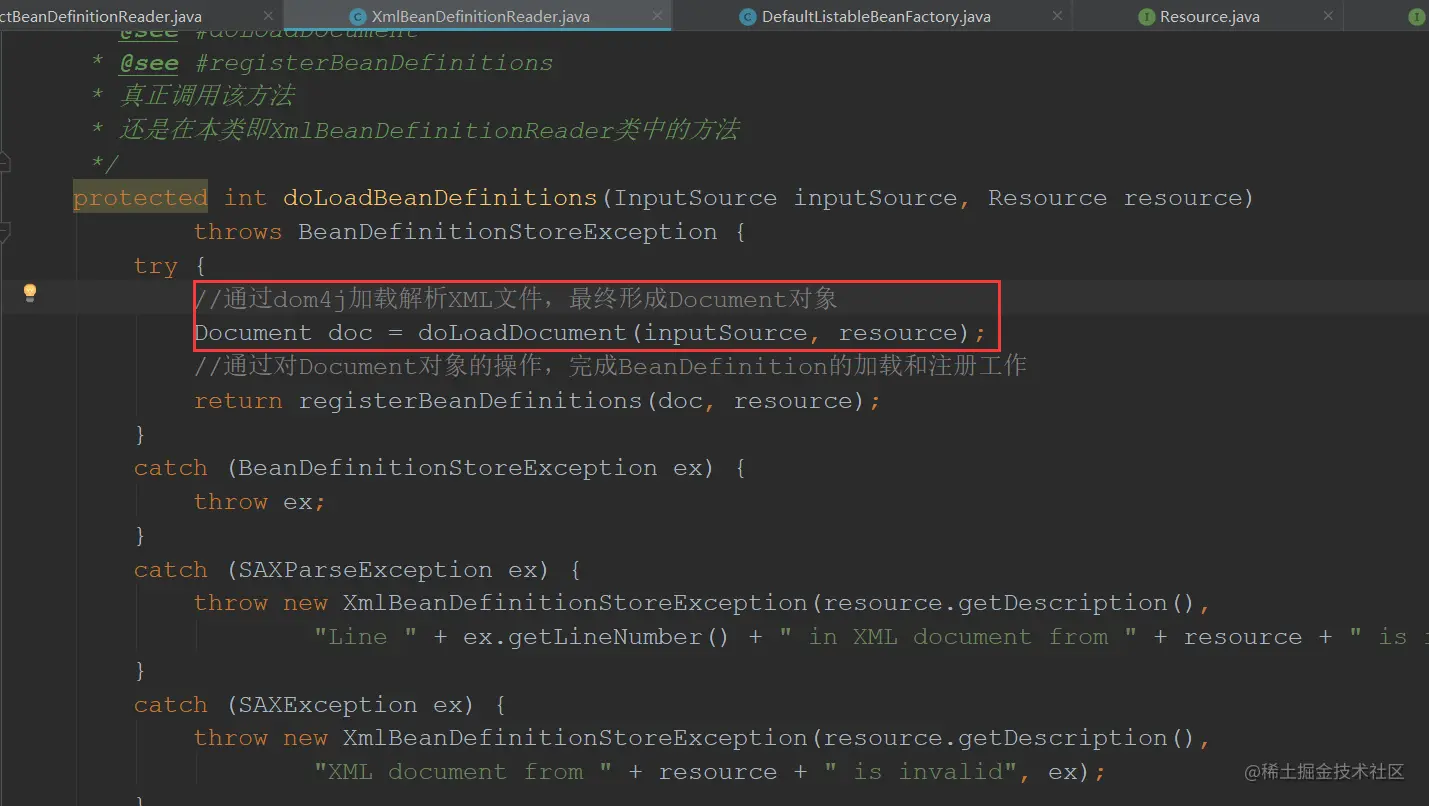Close the leftmost ctBeanDefinitionReader.java tab
The width and height of the screenshot is (1429, 806).
[x=268, y=16]
